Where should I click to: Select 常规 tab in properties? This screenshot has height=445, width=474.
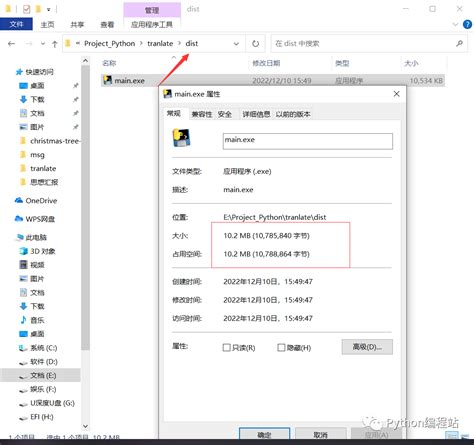tap(174, 114)
